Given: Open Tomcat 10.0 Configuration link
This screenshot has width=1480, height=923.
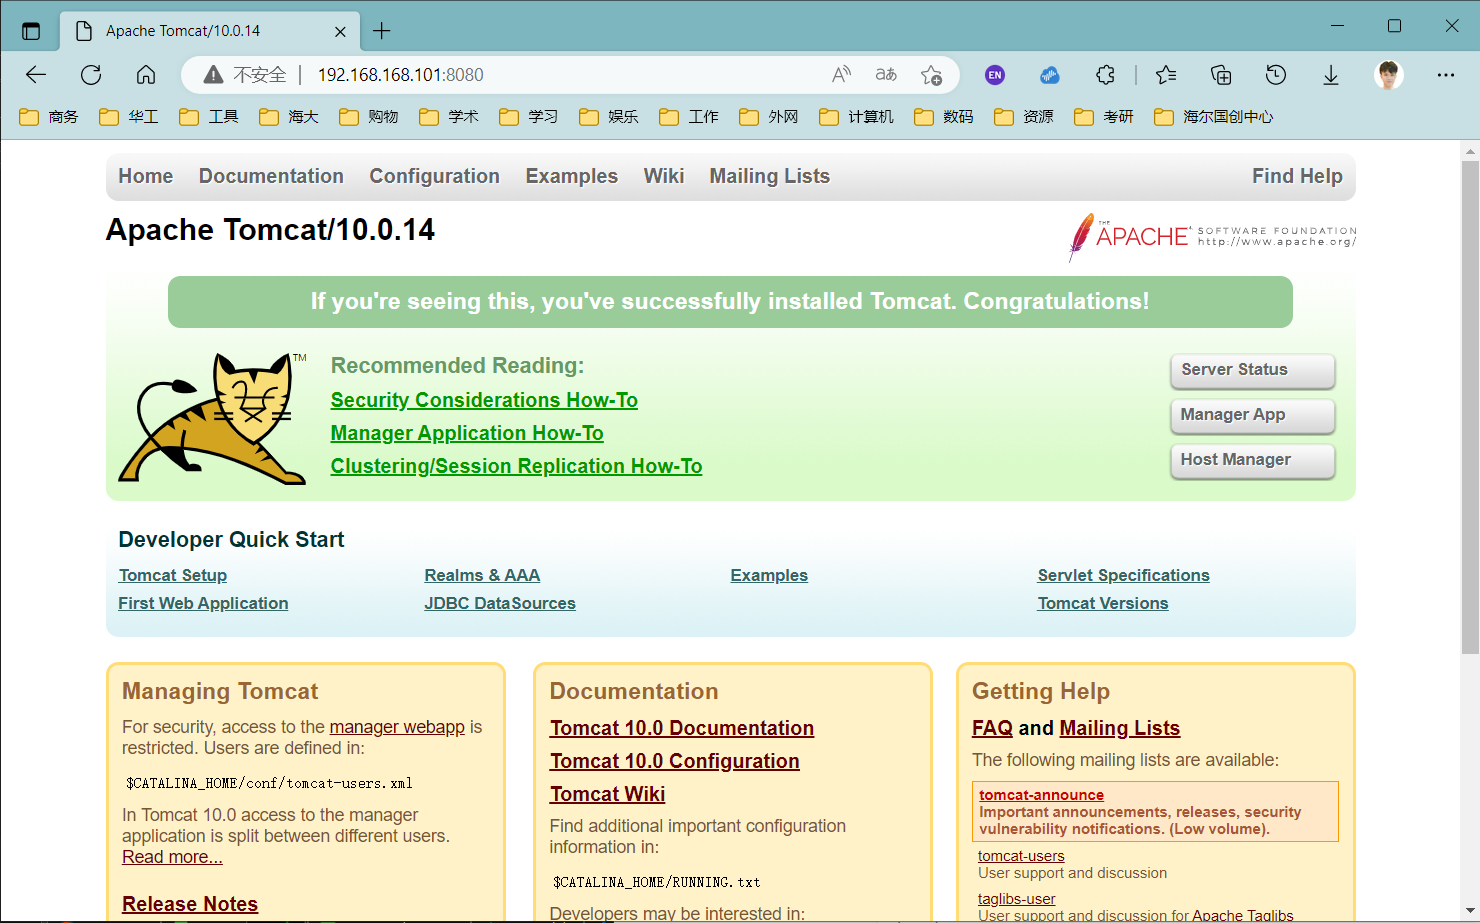Looking at the screenshot, I should point(674,761).
